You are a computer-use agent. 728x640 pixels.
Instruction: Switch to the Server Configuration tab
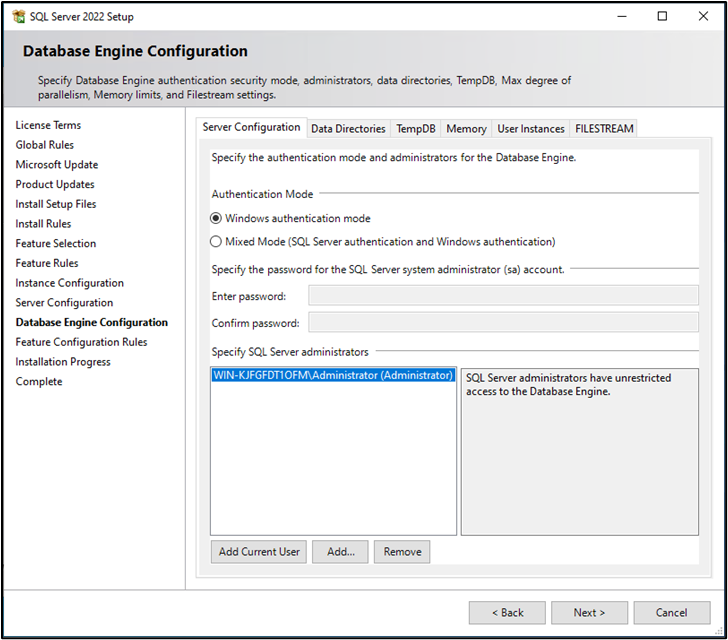click(251, 127)
